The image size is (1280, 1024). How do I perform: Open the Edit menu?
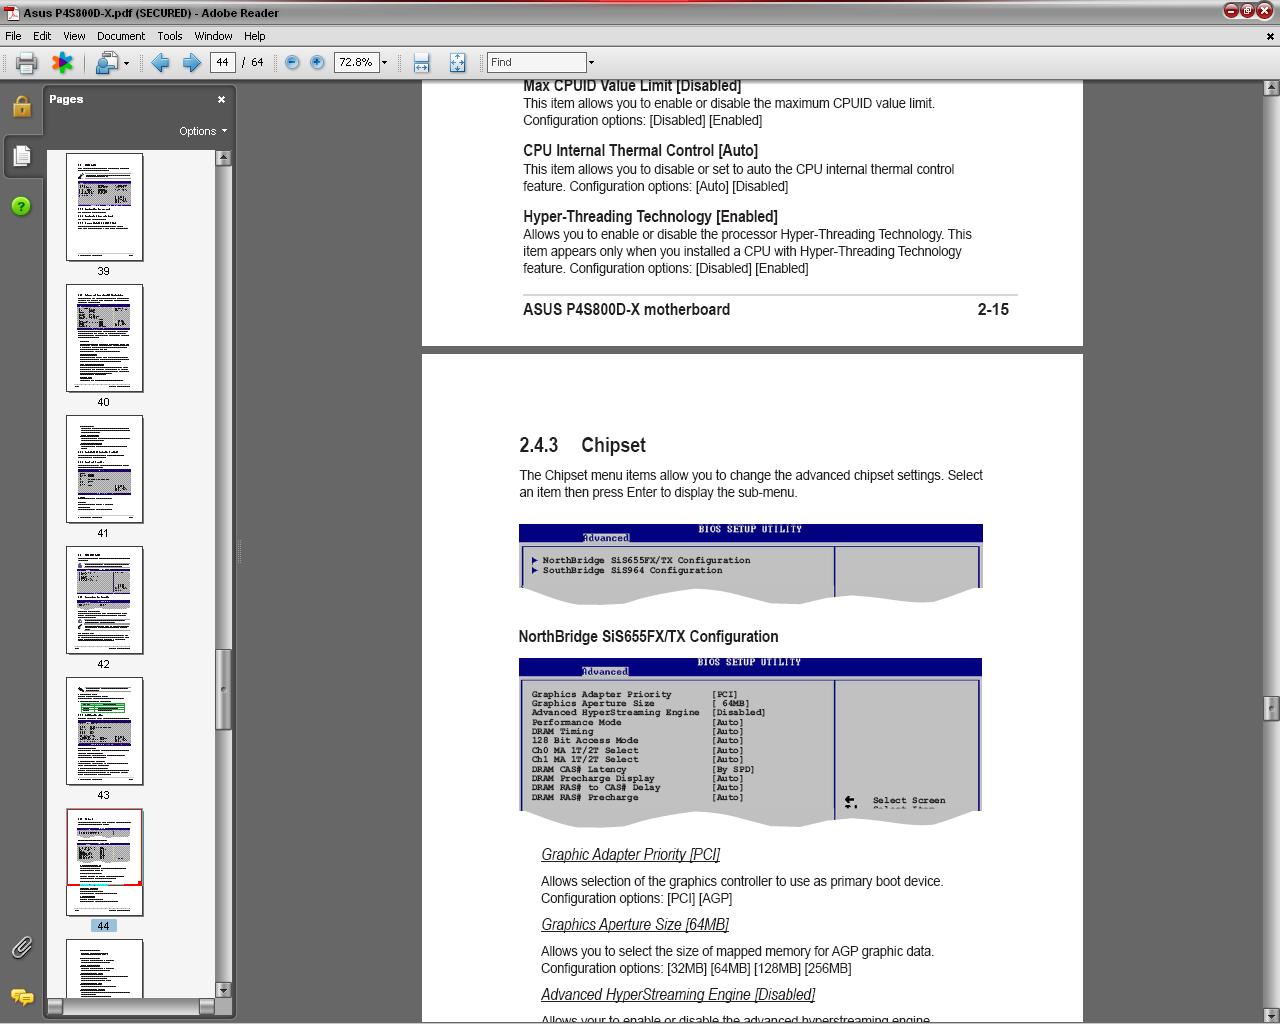[x=42, y=36]
